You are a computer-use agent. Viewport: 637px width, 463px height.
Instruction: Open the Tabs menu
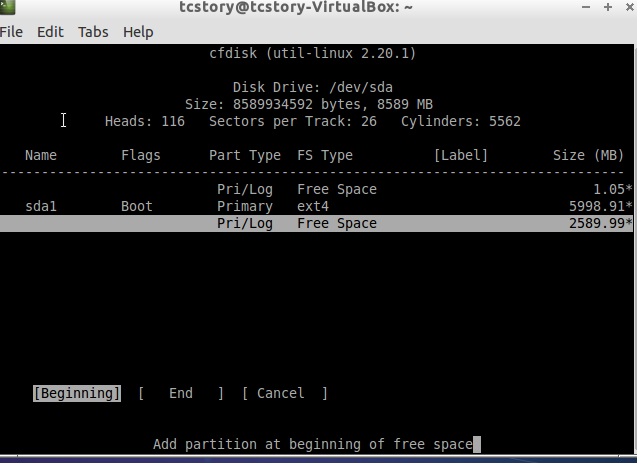(93, 32)
